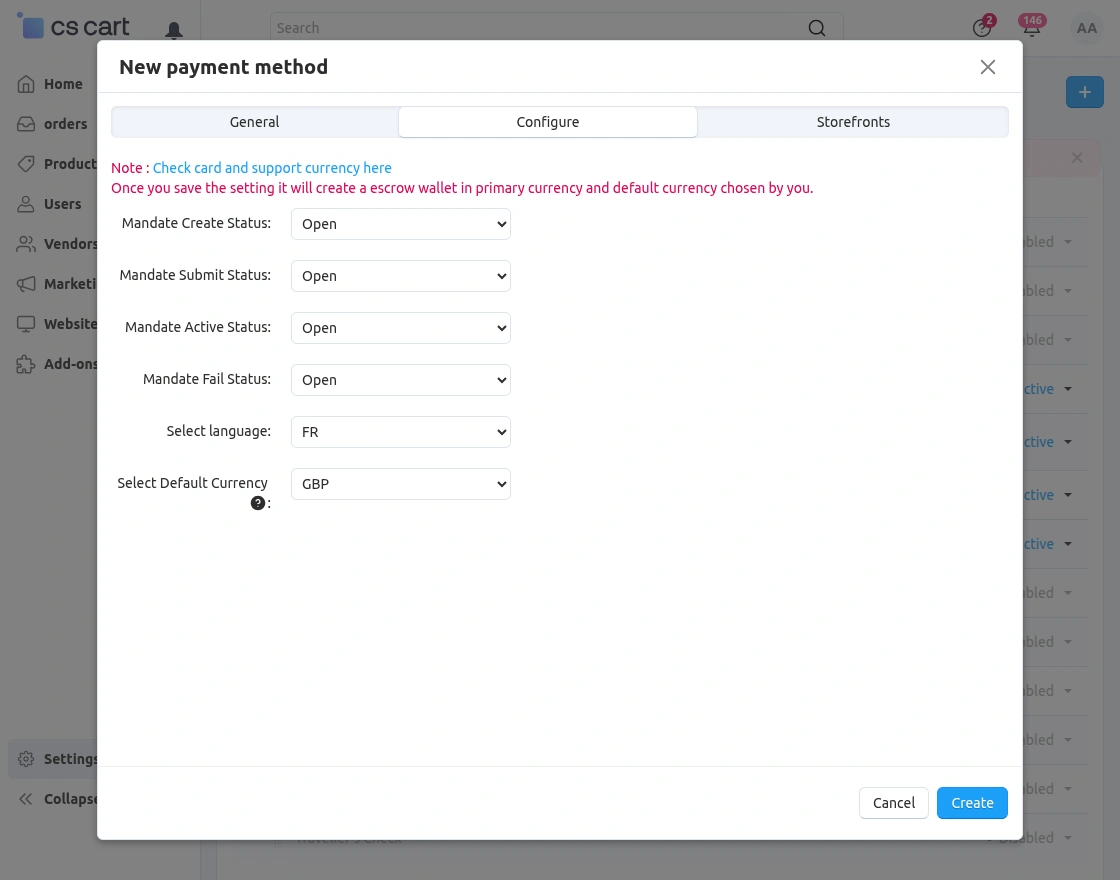Click the bell icon beside the logo
Viewport: 1120px width, 880px height.
174,30
